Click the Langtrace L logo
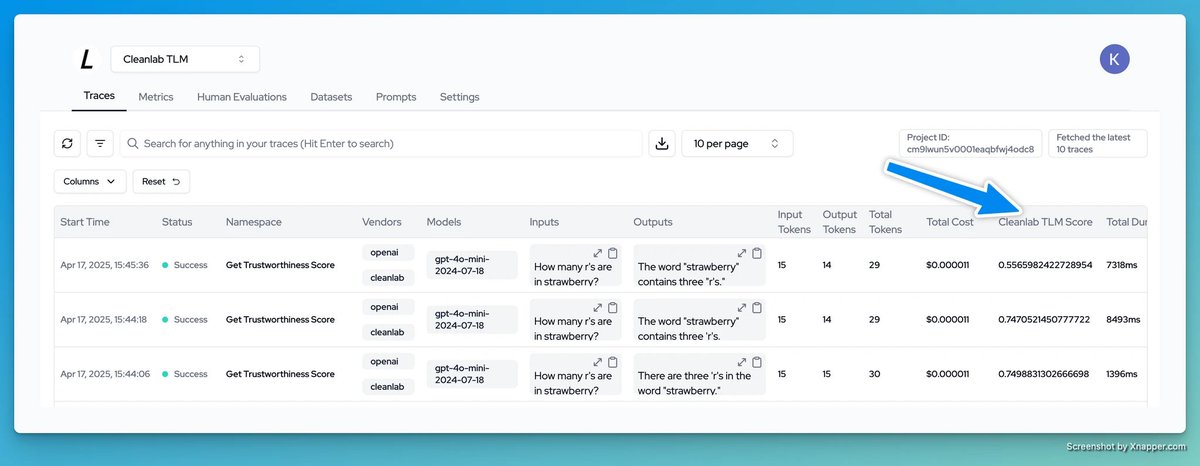 click(x=87, y=60)
